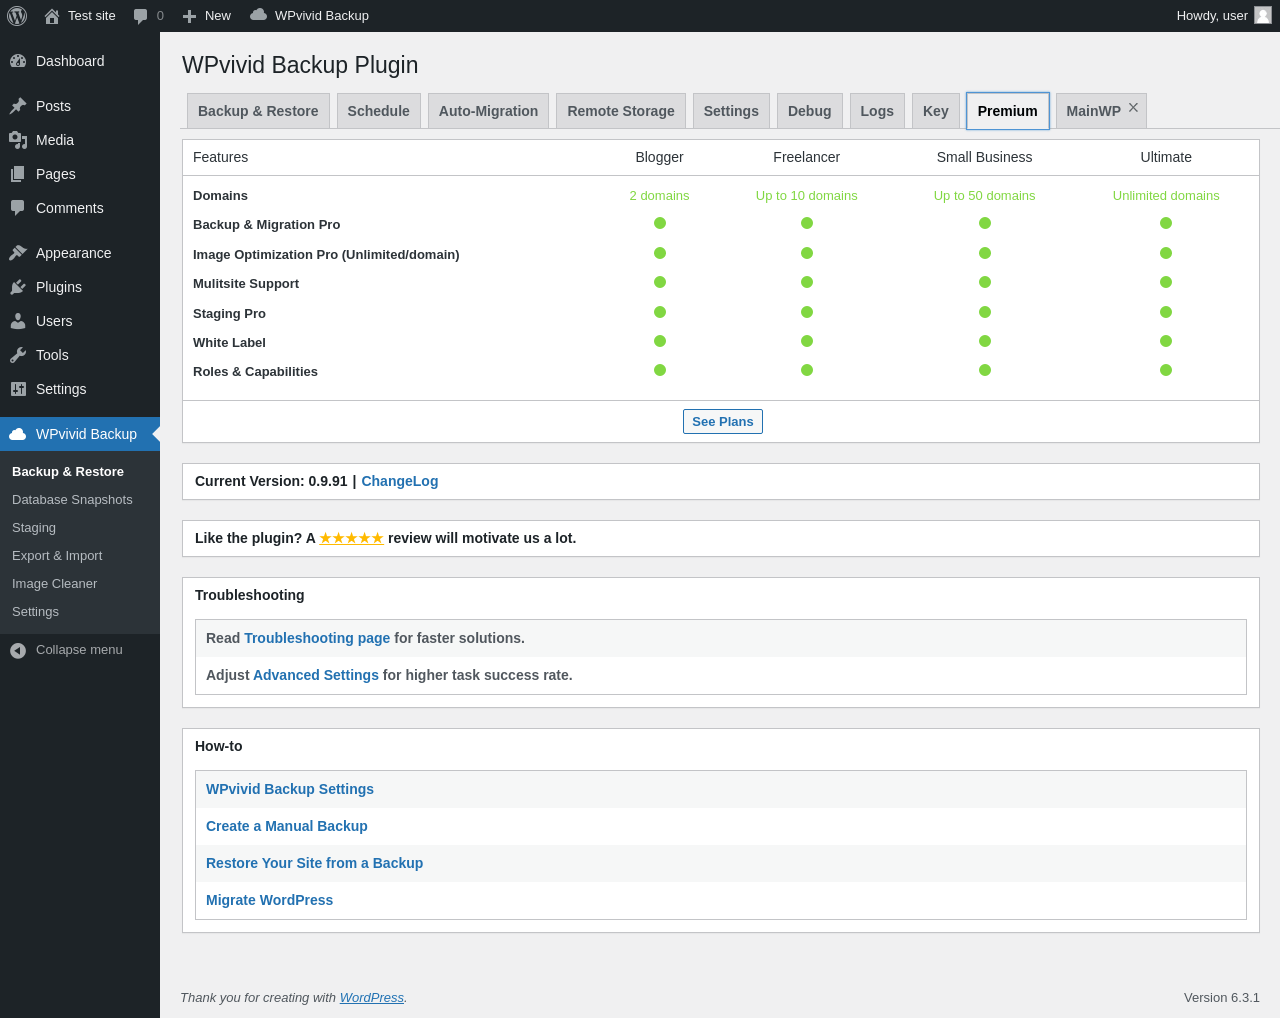This screenshot has height=1018, width=1280.
Task: Open Plugins in the sidebar
Action: point(59,287)
